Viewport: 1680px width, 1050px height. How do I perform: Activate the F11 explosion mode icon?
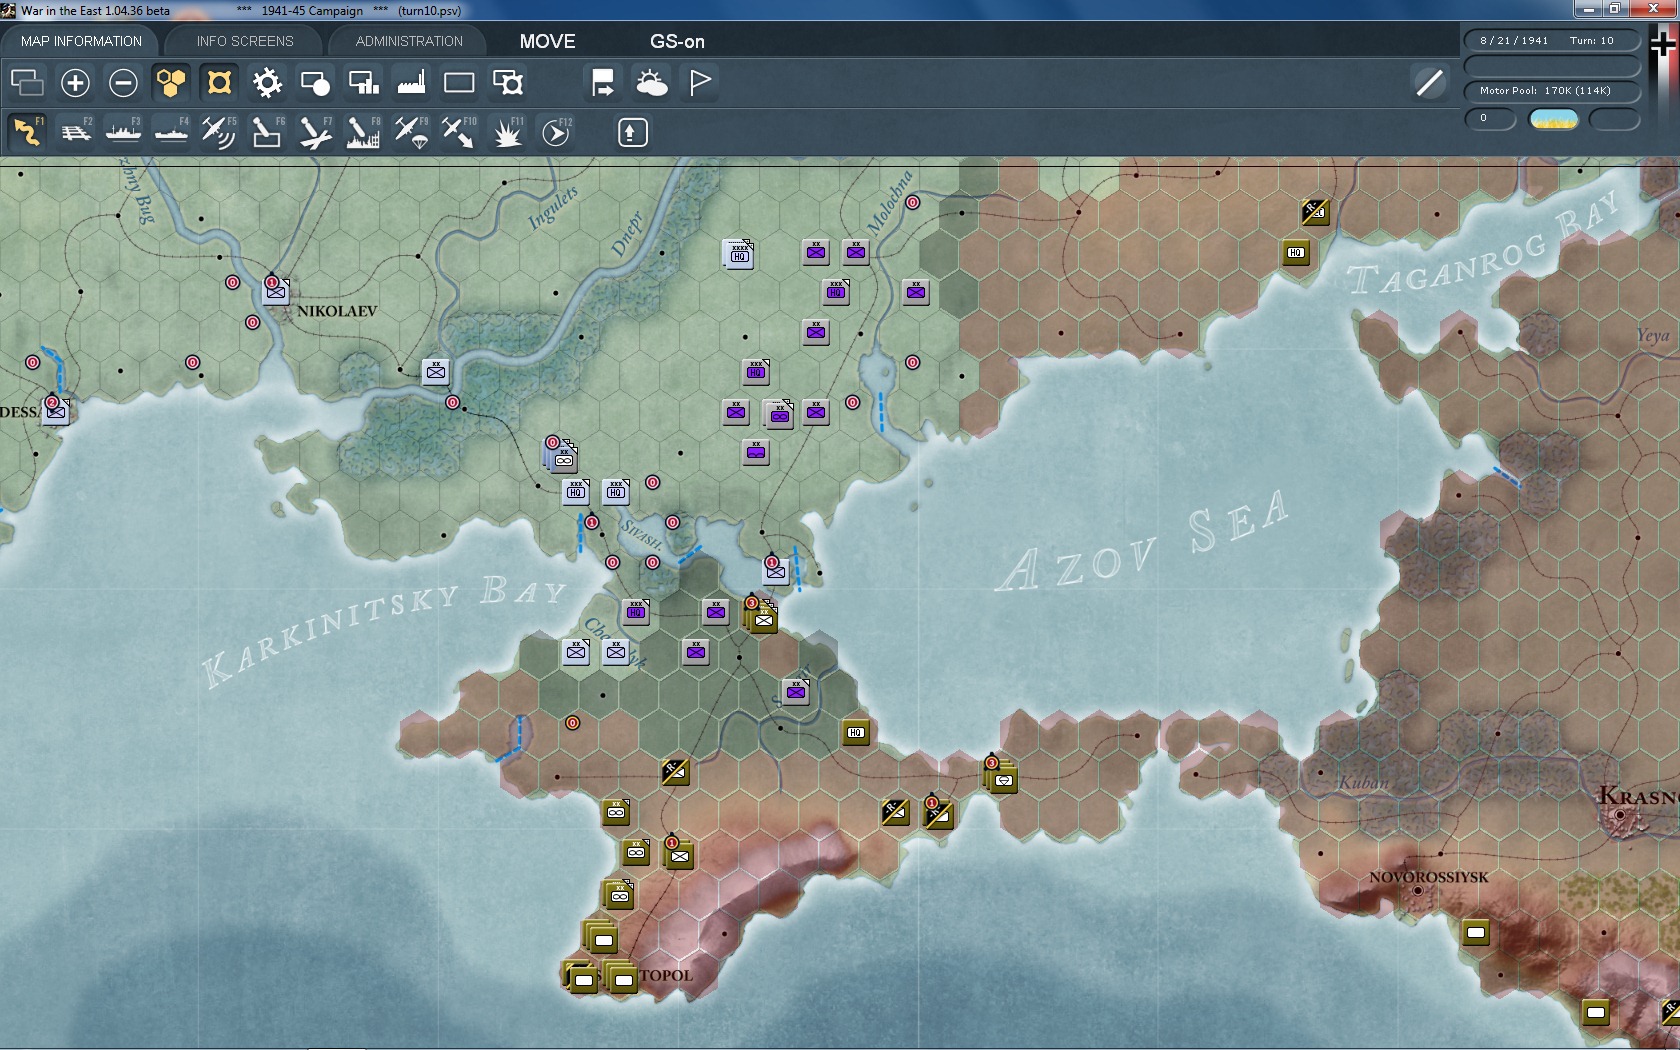507,132
